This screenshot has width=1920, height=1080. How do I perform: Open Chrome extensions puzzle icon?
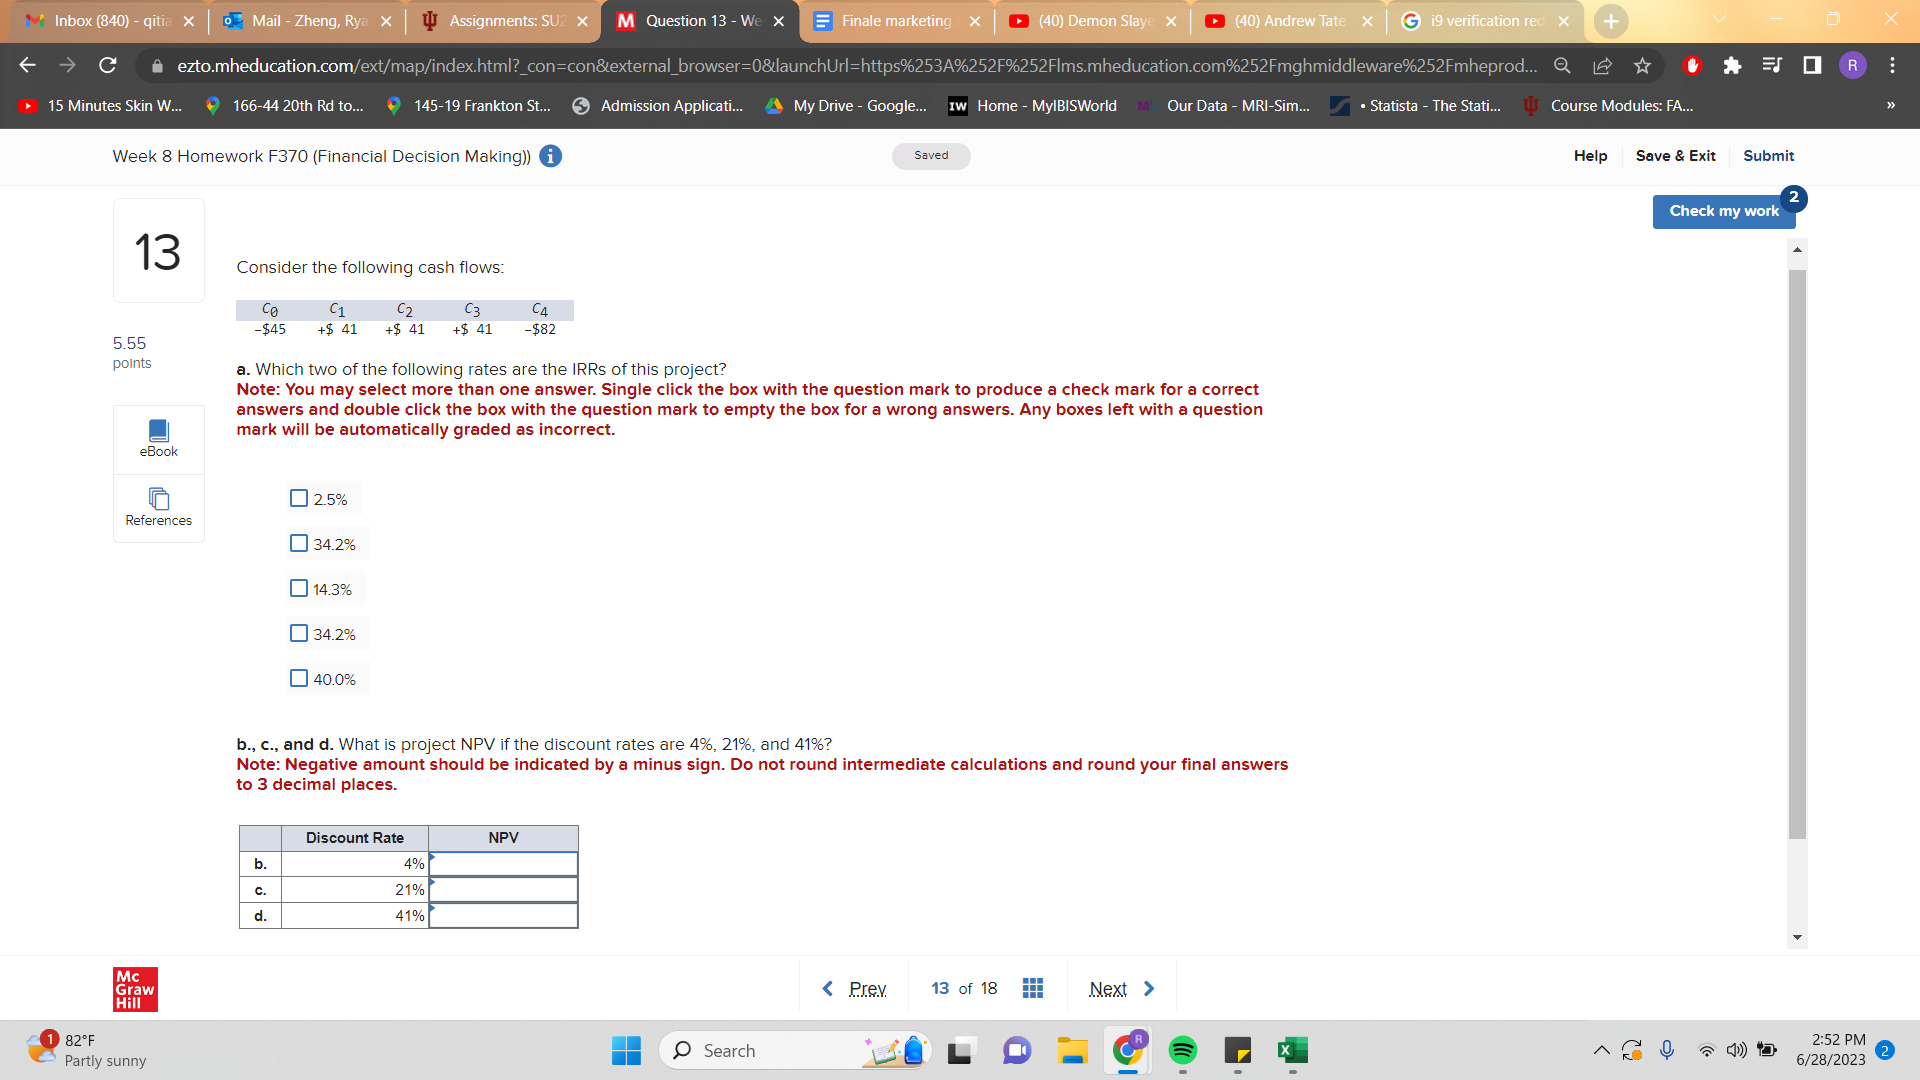point(1732,66)
